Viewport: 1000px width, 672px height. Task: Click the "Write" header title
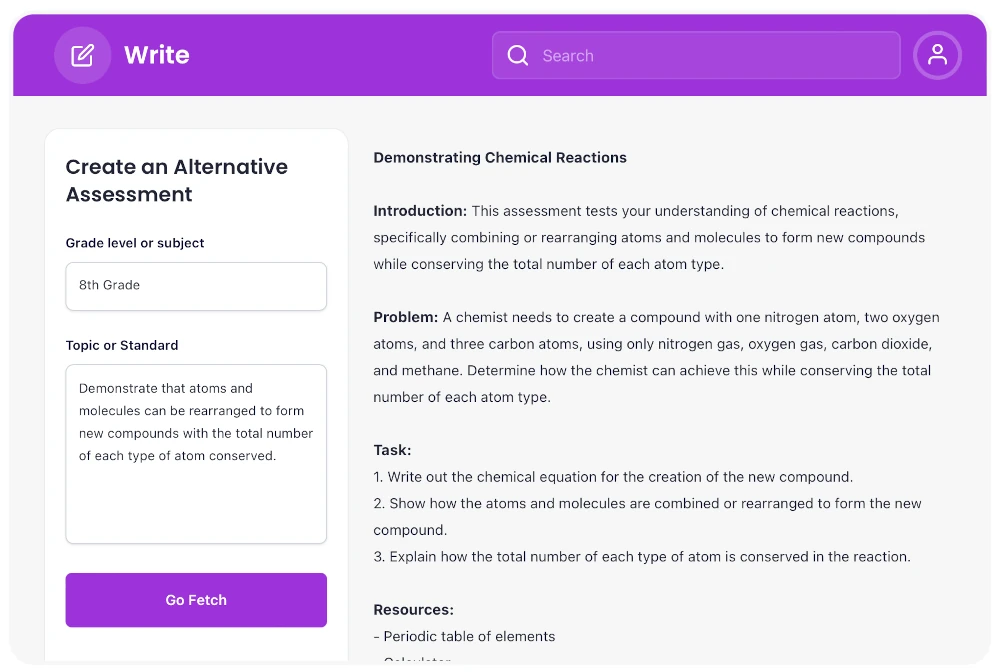tap(157, 55)
